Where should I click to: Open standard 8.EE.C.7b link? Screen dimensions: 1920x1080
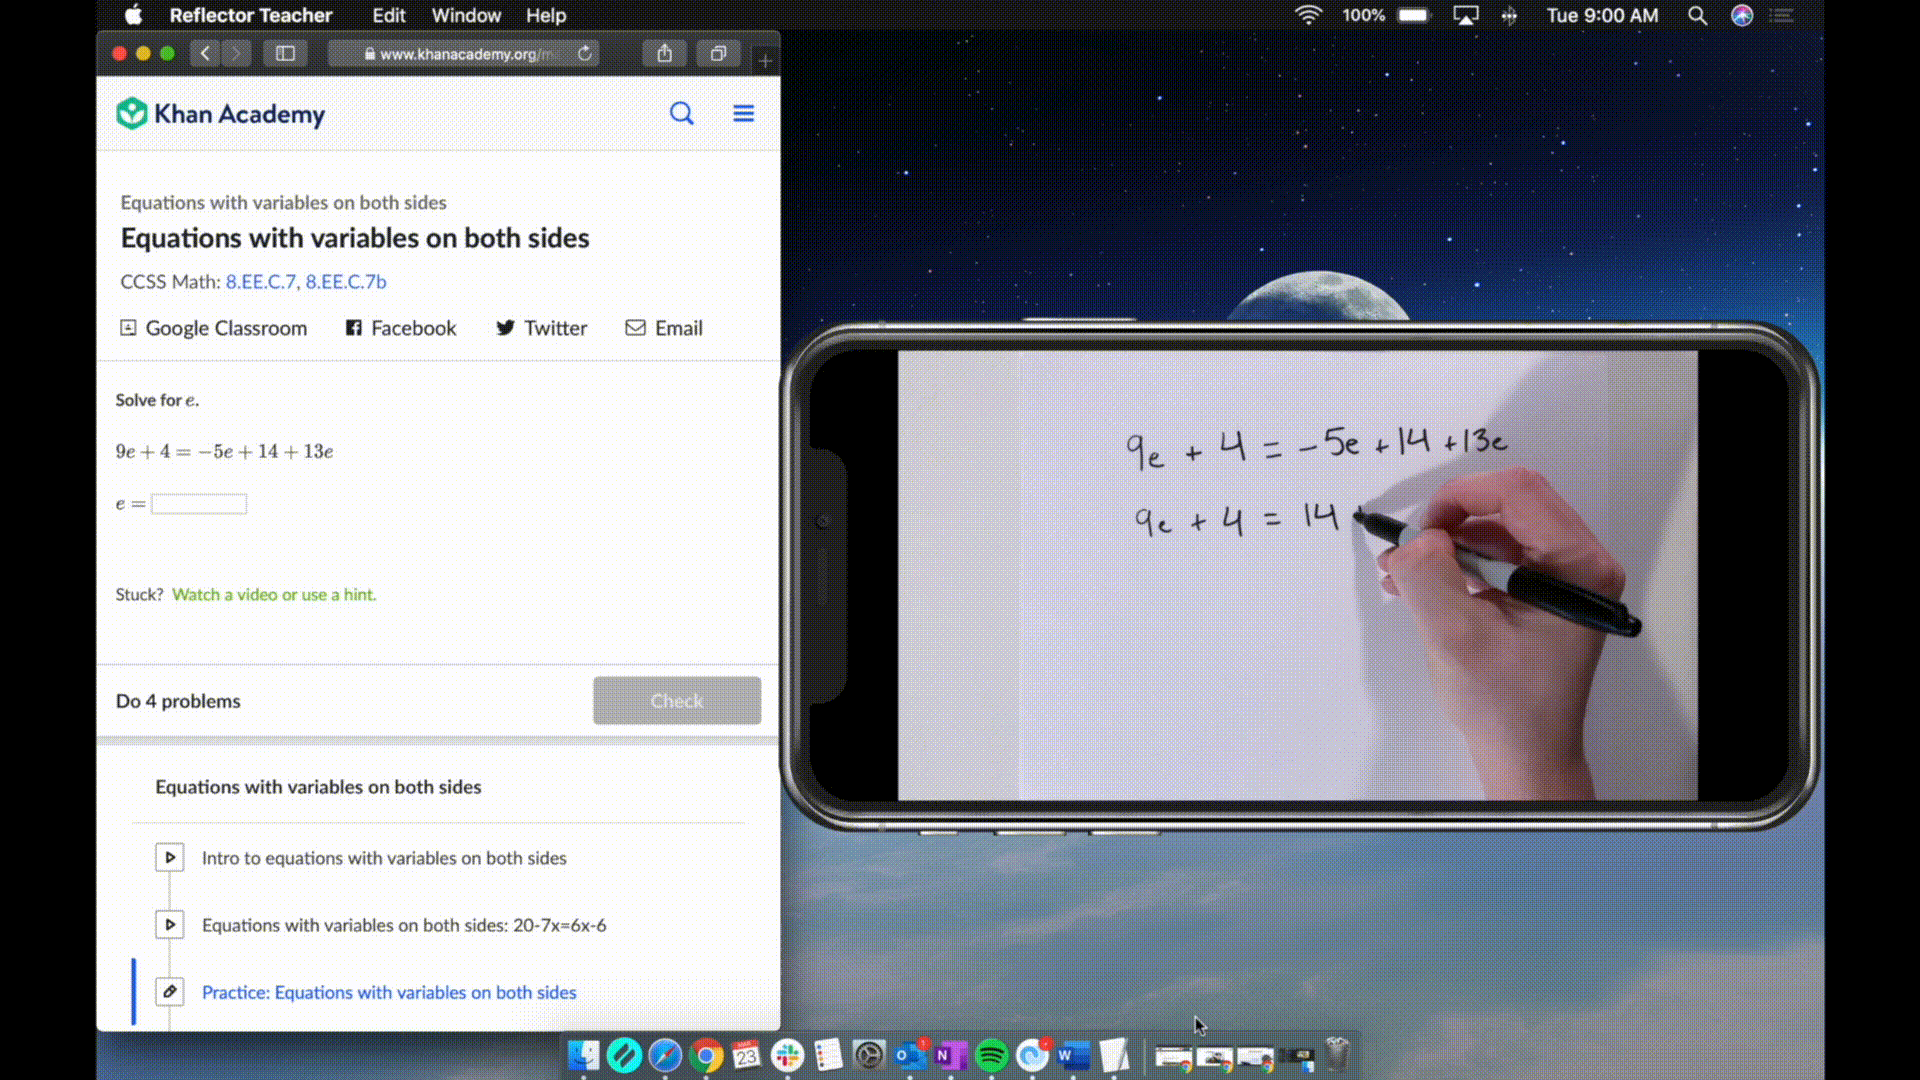tap(346, 282)
